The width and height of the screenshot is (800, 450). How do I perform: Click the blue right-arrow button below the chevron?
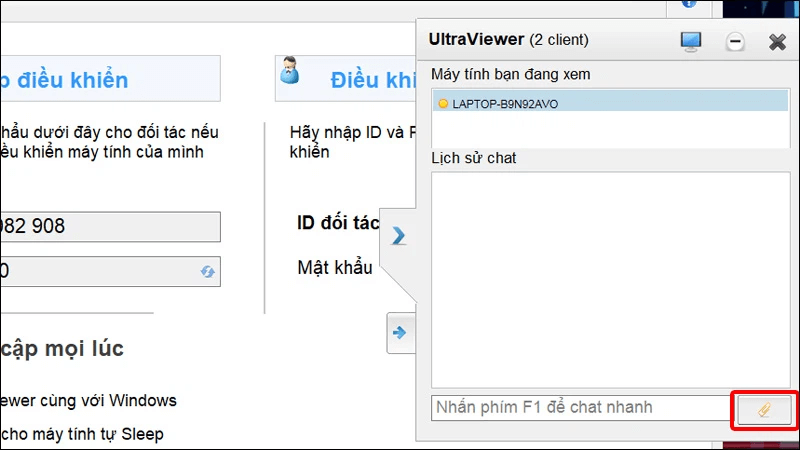pyautogui.click(x=400, y=333)
